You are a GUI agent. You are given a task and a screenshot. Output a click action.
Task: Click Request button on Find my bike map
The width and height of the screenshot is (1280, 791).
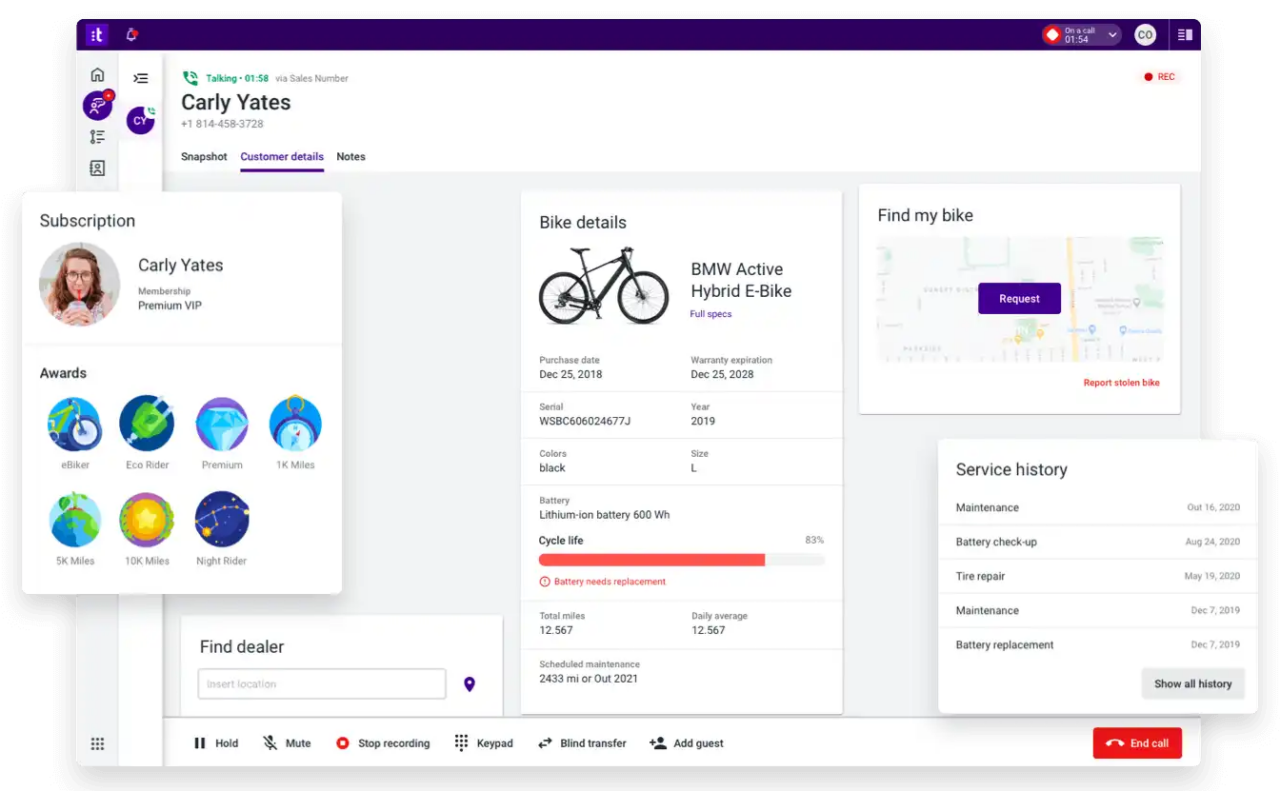pos(1019,298)
